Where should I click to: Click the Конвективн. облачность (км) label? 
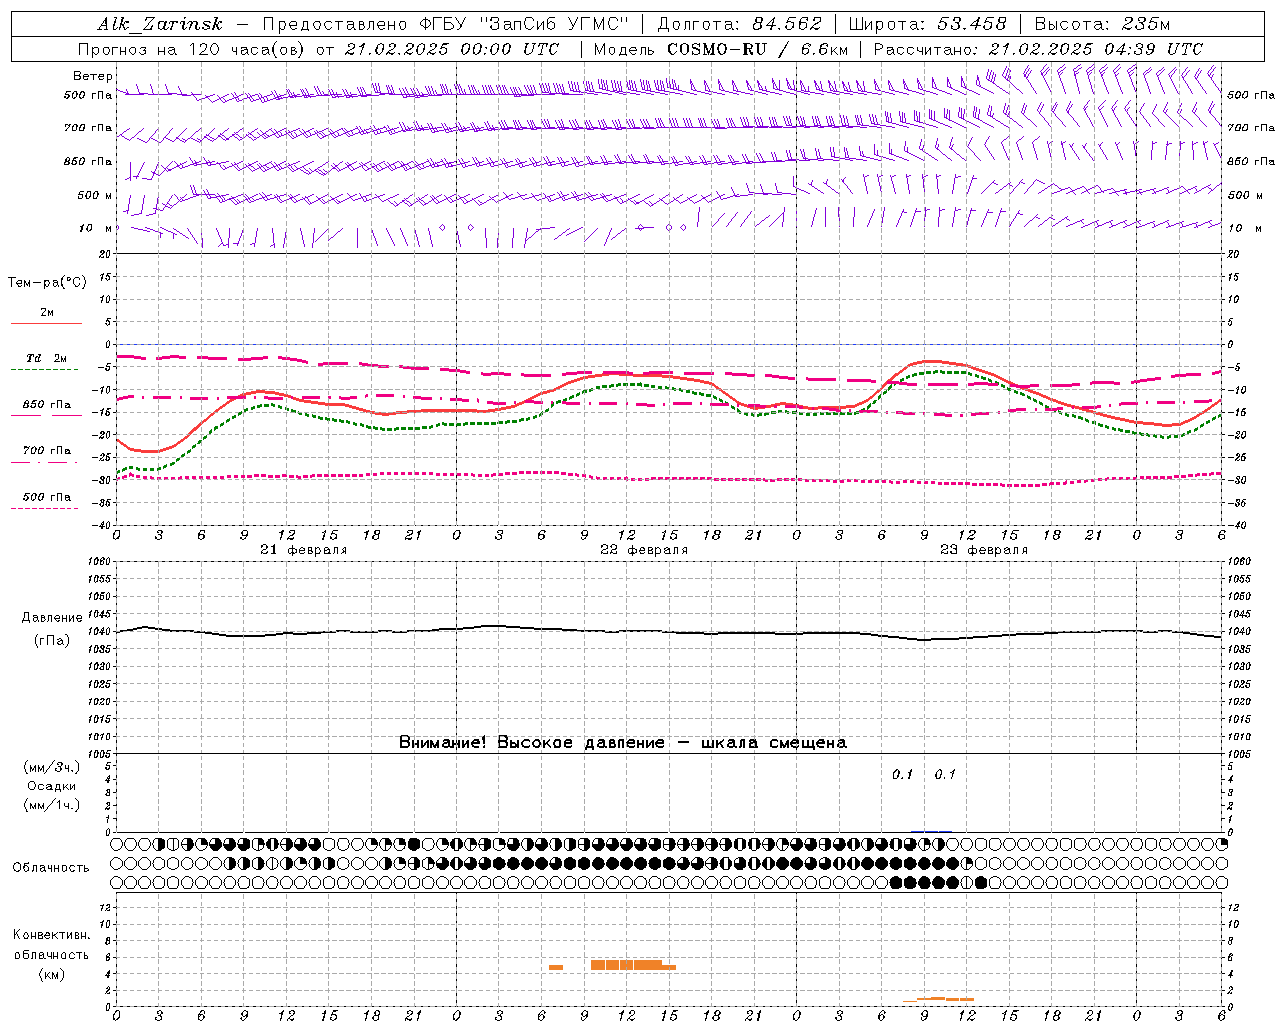coord(51,954)
